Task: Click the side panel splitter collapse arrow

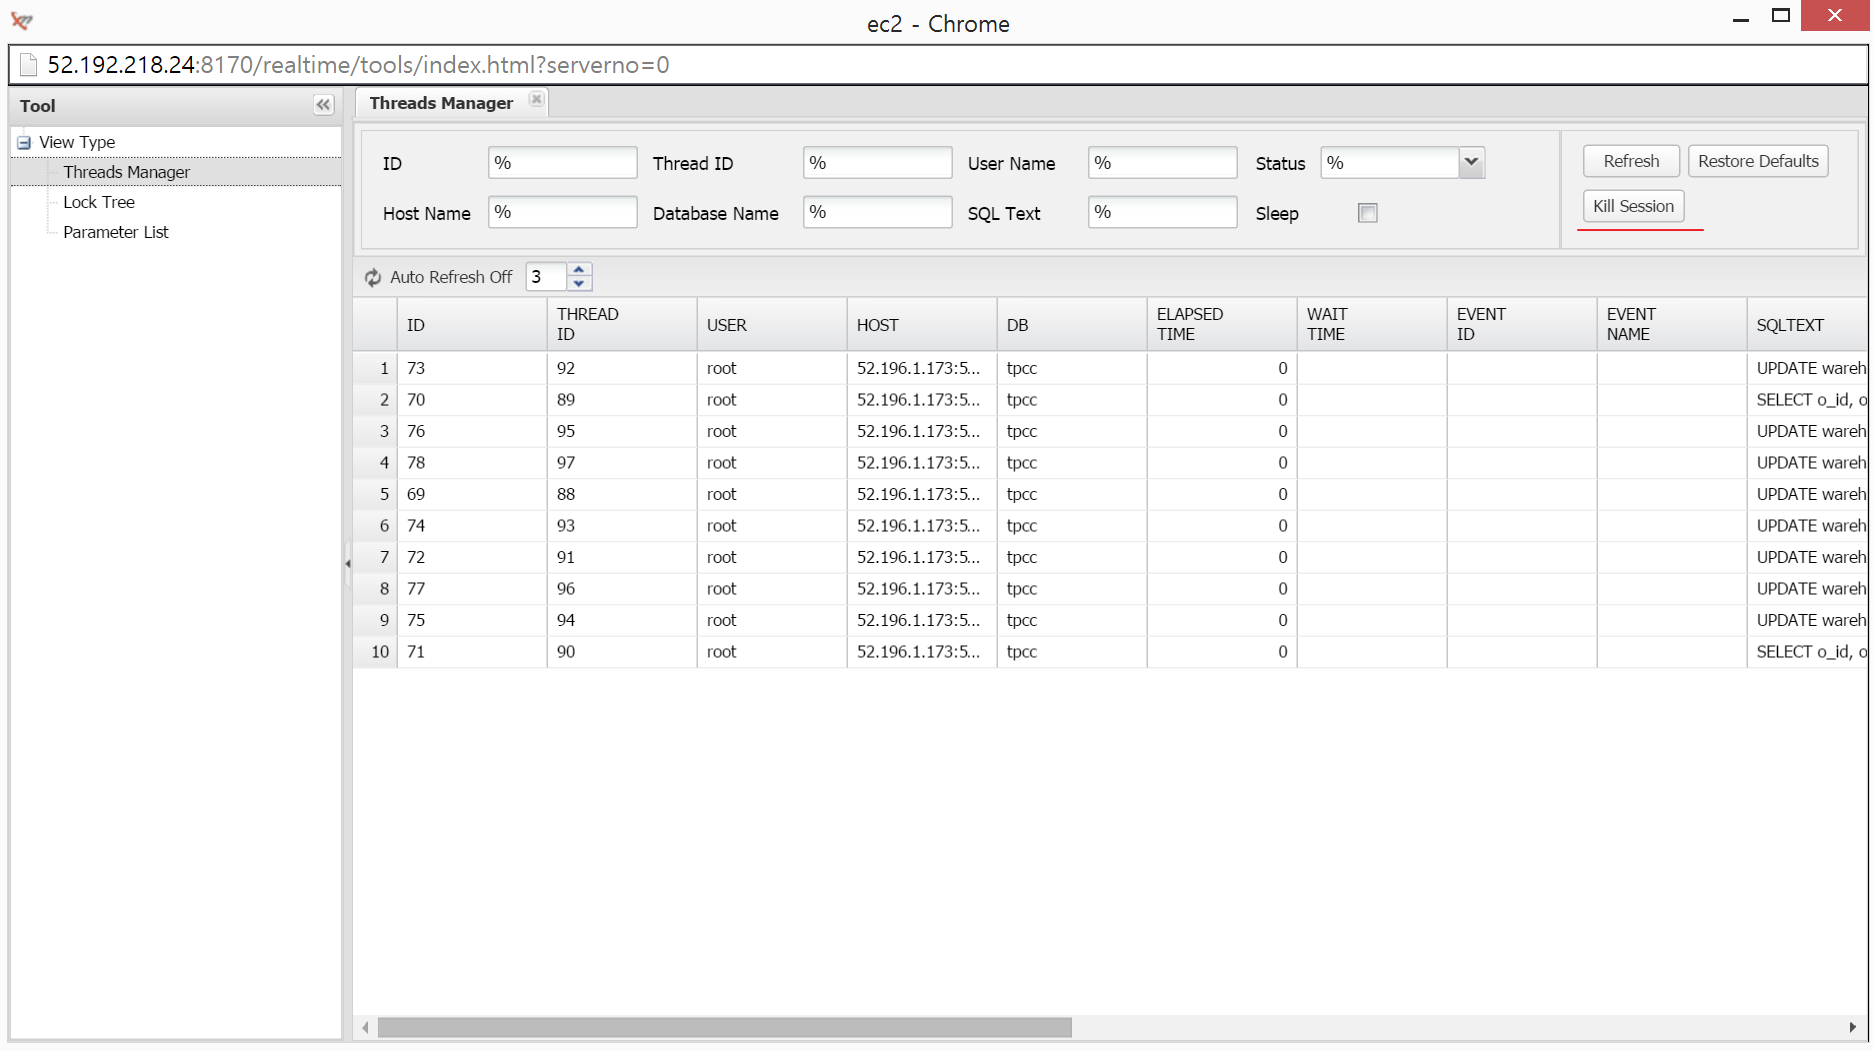Action: (x=347, y=564)
